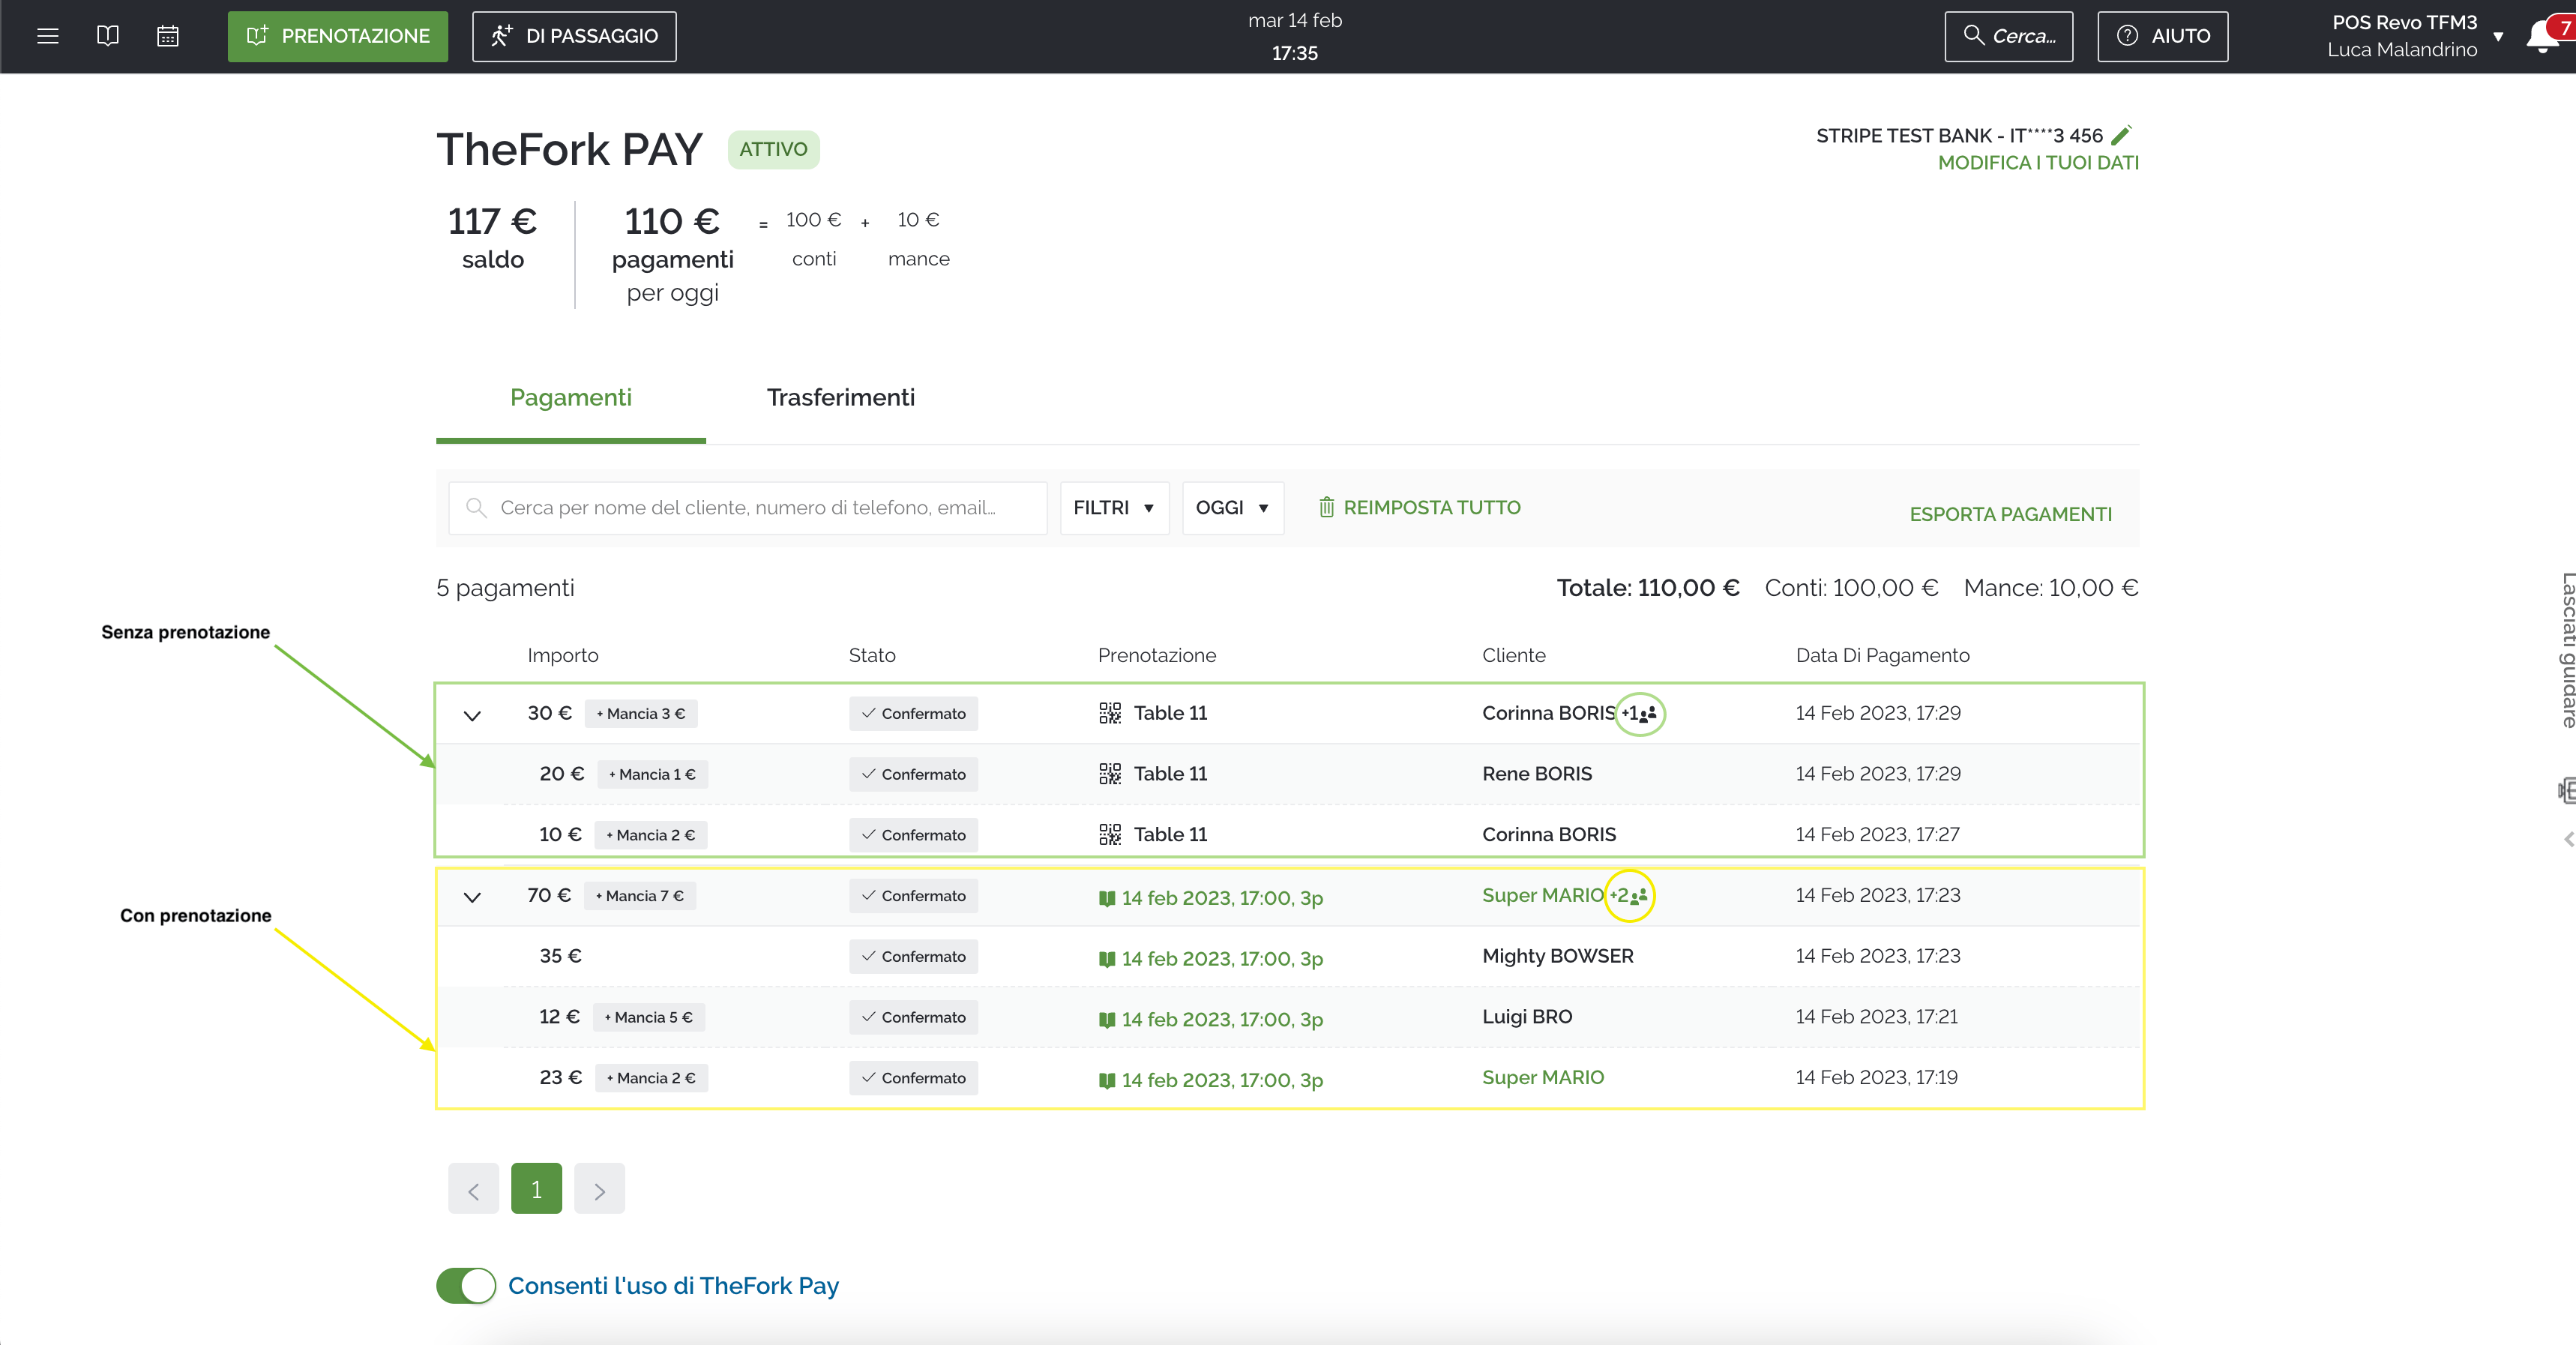Open the calendar view icon
This screenshot has width=2576, height=1345.
click(168, 36)
